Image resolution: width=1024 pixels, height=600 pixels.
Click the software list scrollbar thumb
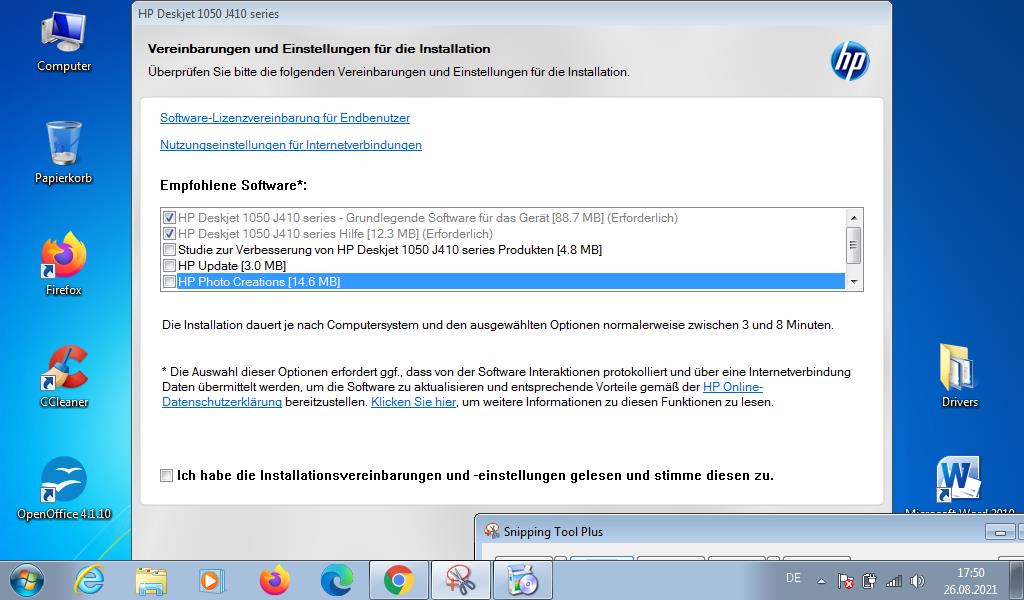click(x=853, y=245)
